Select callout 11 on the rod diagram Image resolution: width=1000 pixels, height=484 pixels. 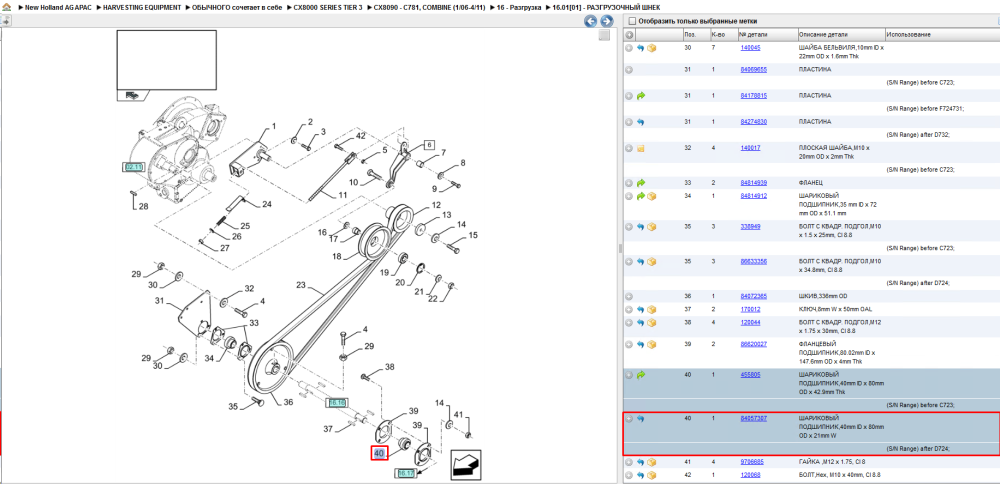point(342,194)
